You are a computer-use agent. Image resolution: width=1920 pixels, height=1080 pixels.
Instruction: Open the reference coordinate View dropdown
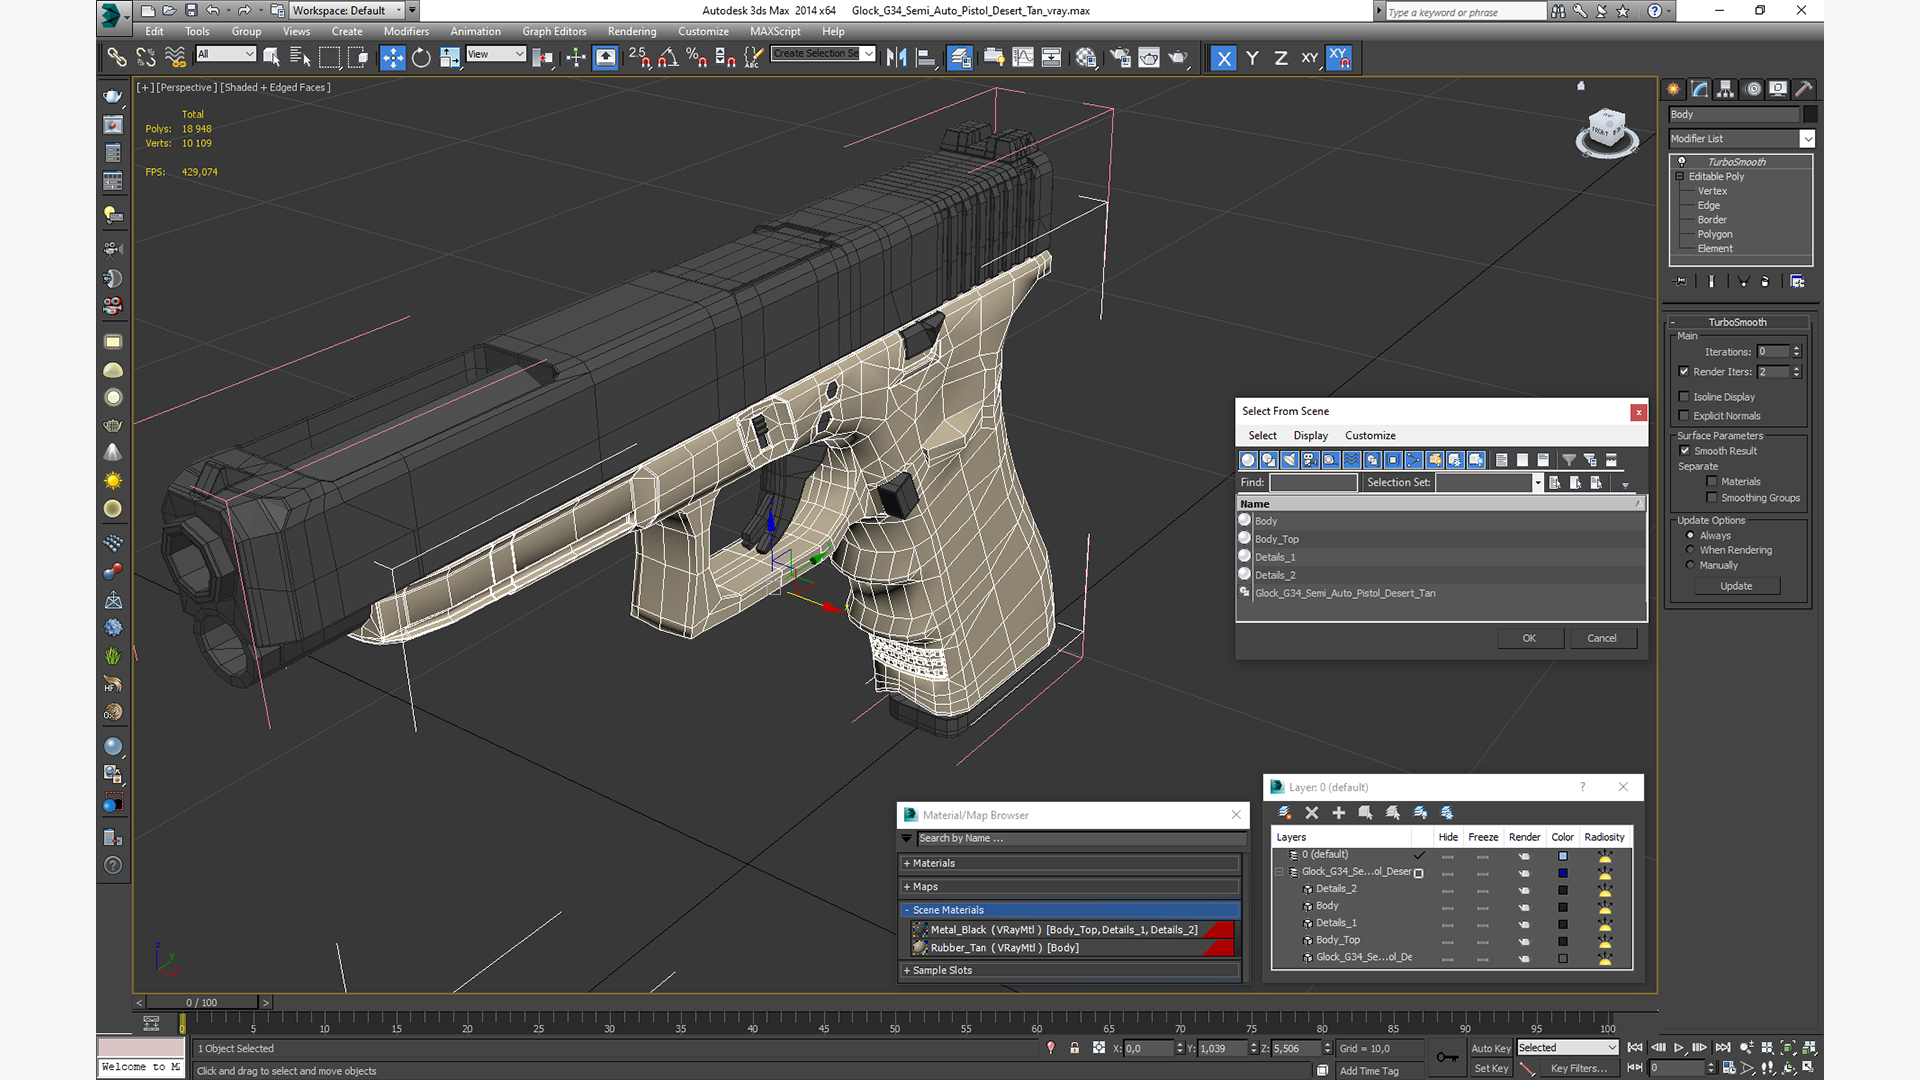click(x=496, y=54)
